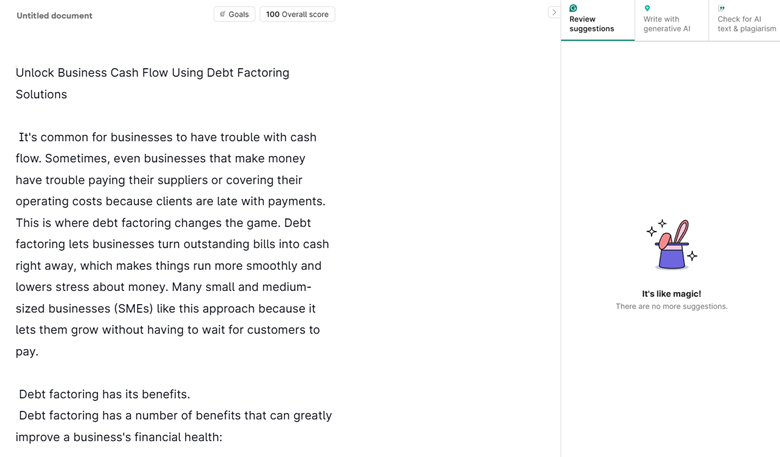Rename the Untitled document title field
Image resolution: width=780 pixels, height=457 pixels.
[55, 16]
